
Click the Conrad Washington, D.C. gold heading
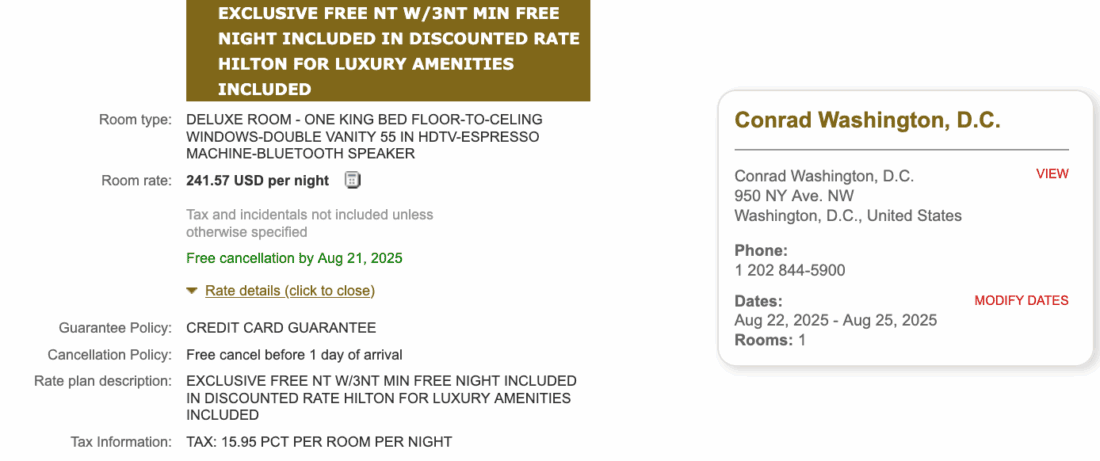(867, 120)
